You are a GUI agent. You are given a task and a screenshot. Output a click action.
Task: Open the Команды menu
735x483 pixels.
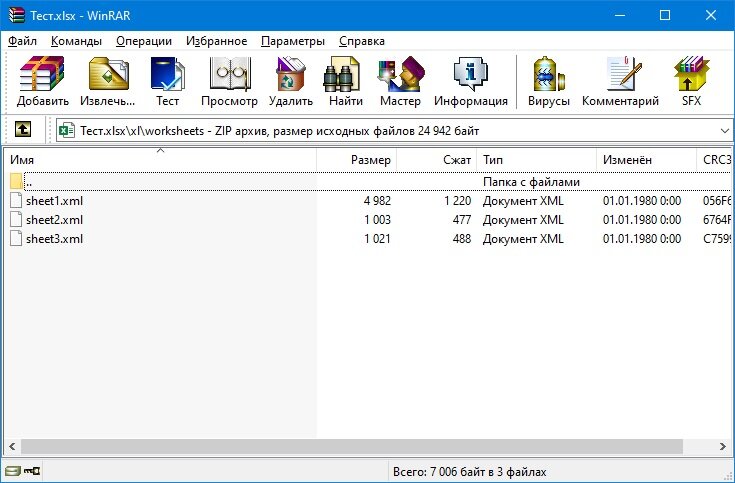pyautogui.click(x=76, y=41)
